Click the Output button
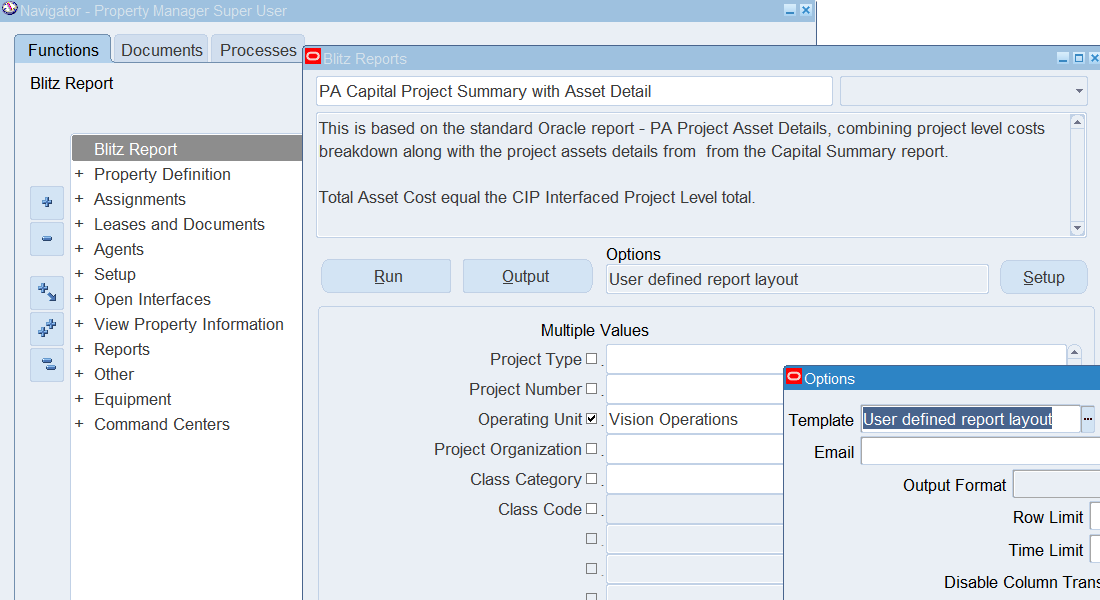This screenshot has width=1100, height=600. (x=527, y=276)
